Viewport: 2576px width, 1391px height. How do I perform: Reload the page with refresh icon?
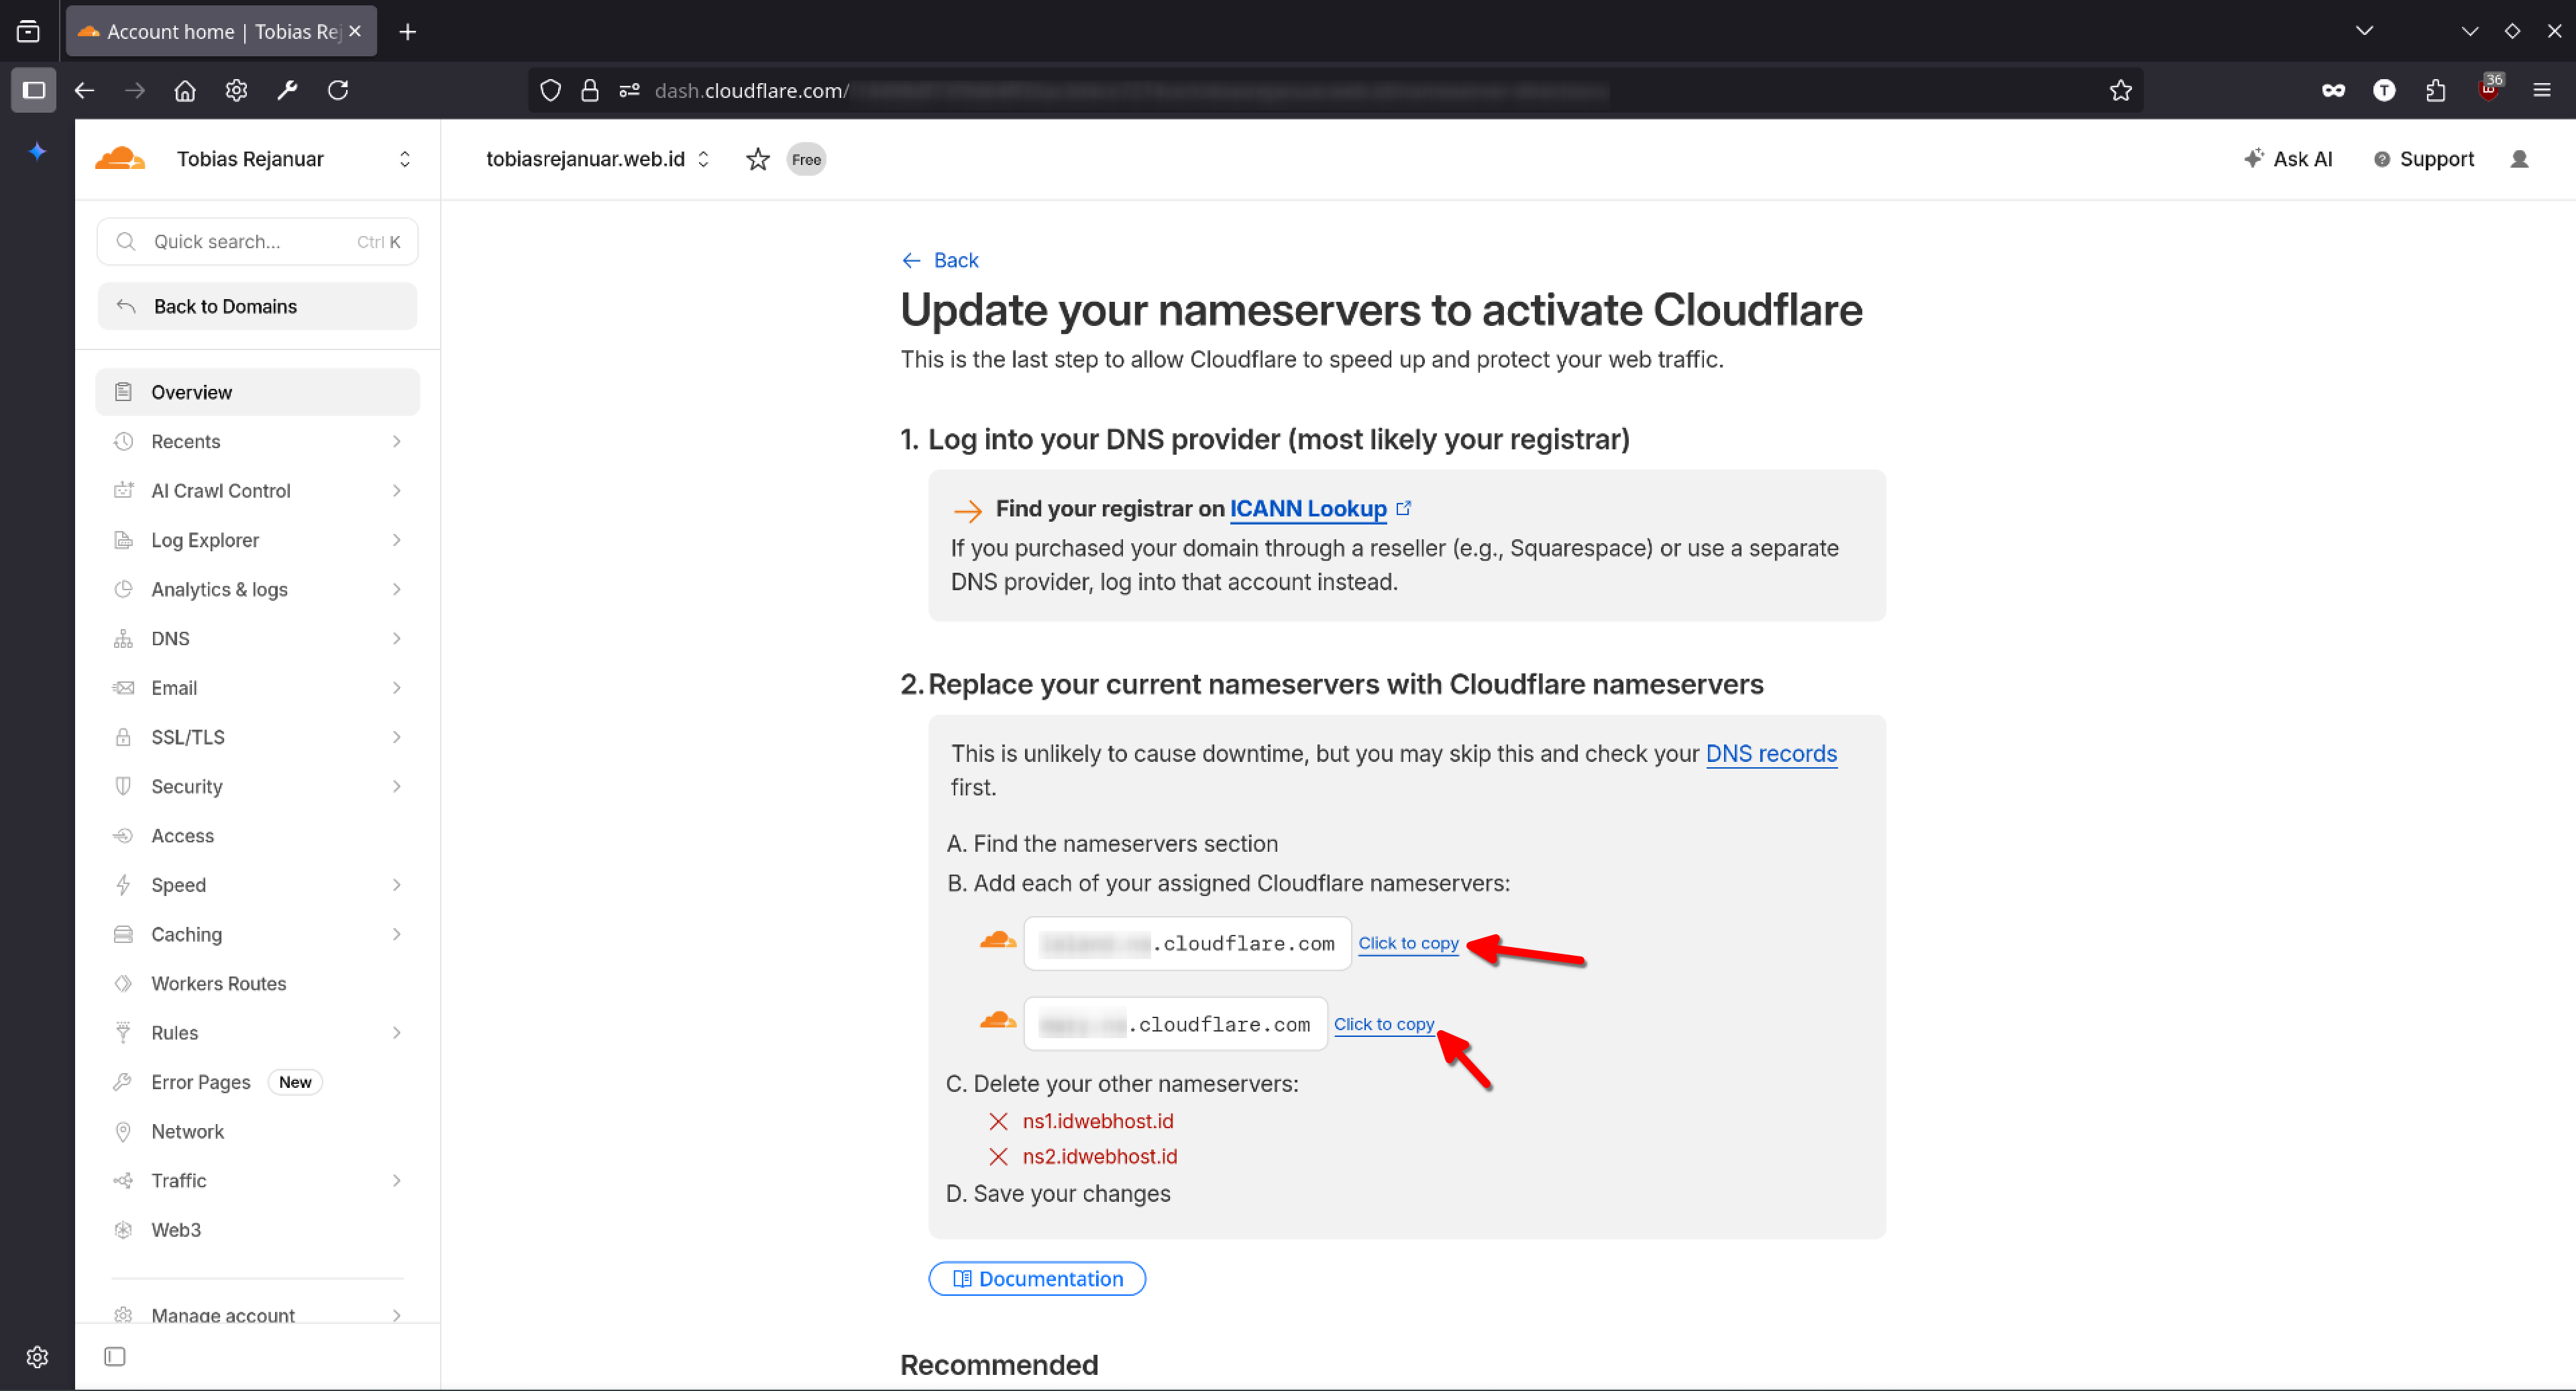338,90
